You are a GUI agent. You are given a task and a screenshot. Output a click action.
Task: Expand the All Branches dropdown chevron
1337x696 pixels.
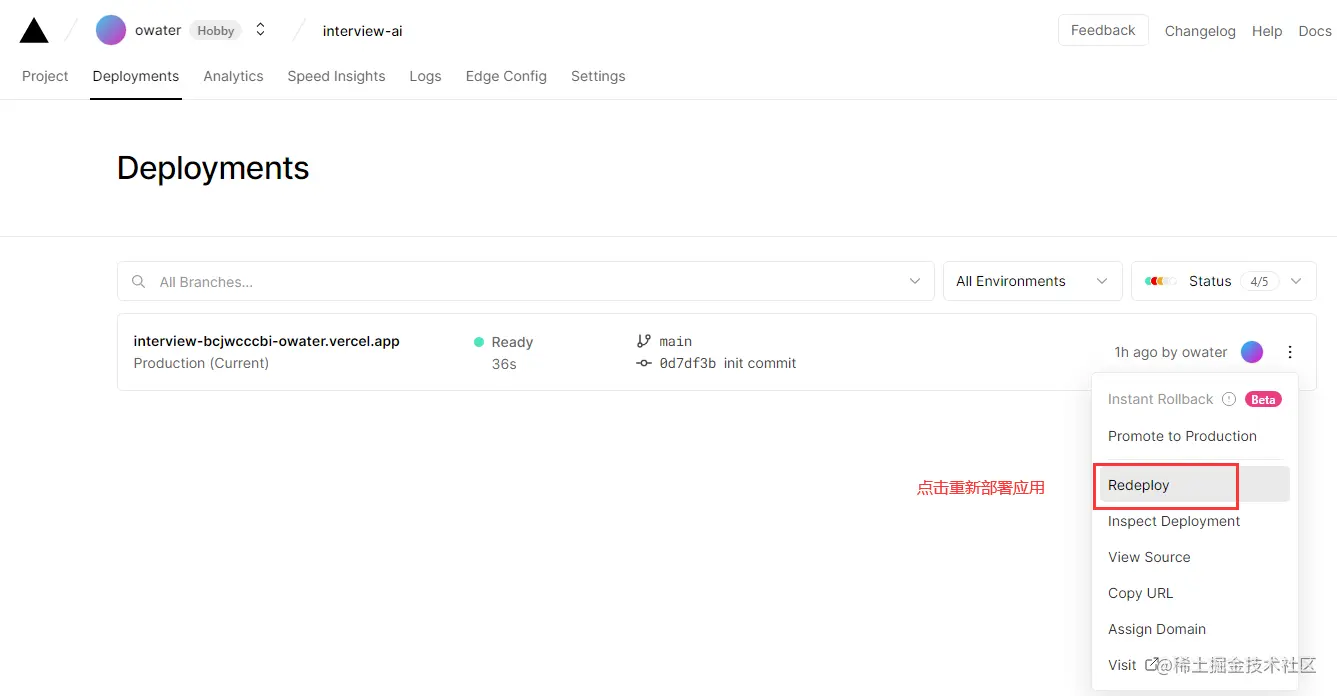pyautogui.click(x=915, y=282)
